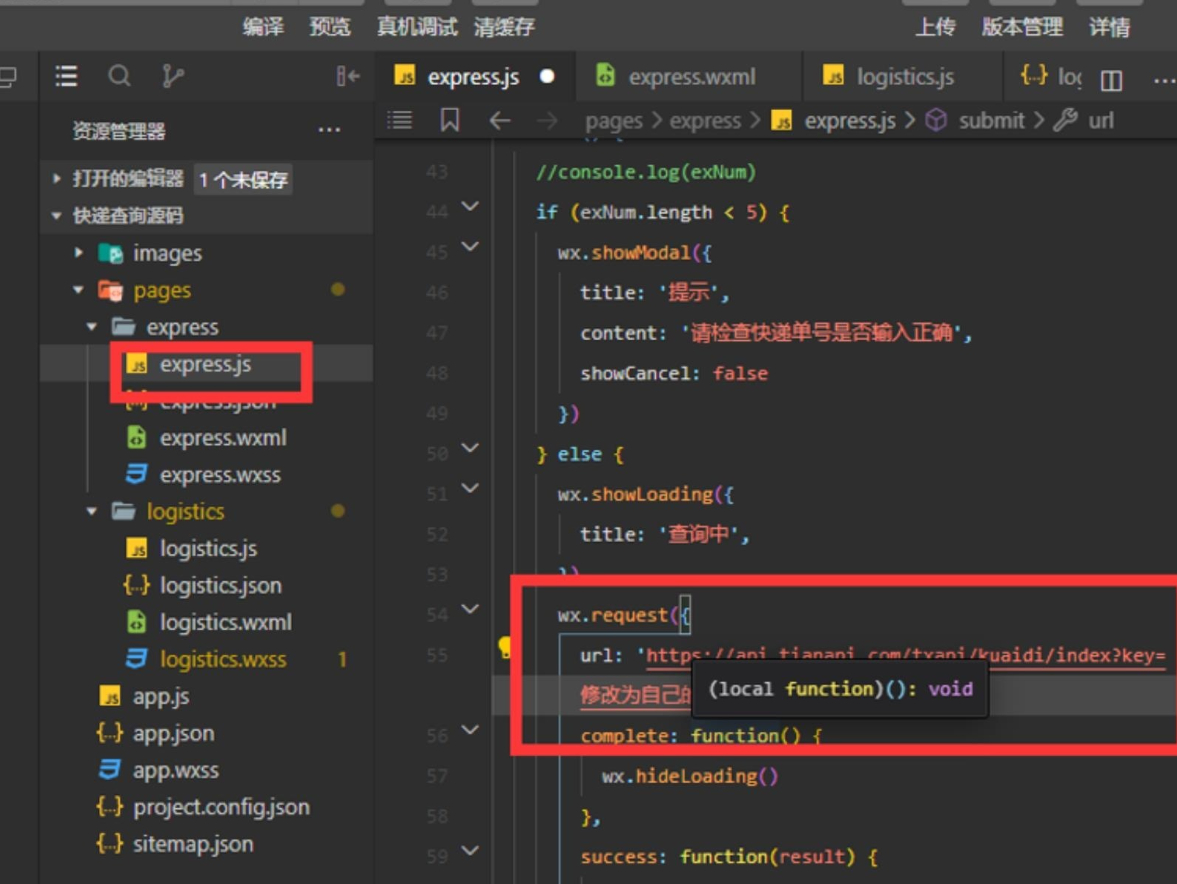
Task: Split the editor with the layout icon
Action: coord(1111,80)
